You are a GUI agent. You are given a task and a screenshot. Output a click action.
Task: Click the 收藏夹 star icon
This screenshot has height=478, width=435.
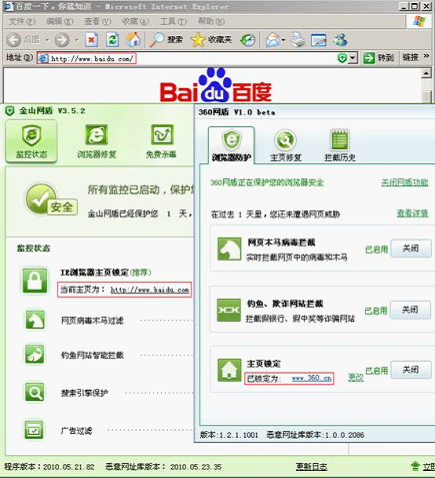pos(198,40)
